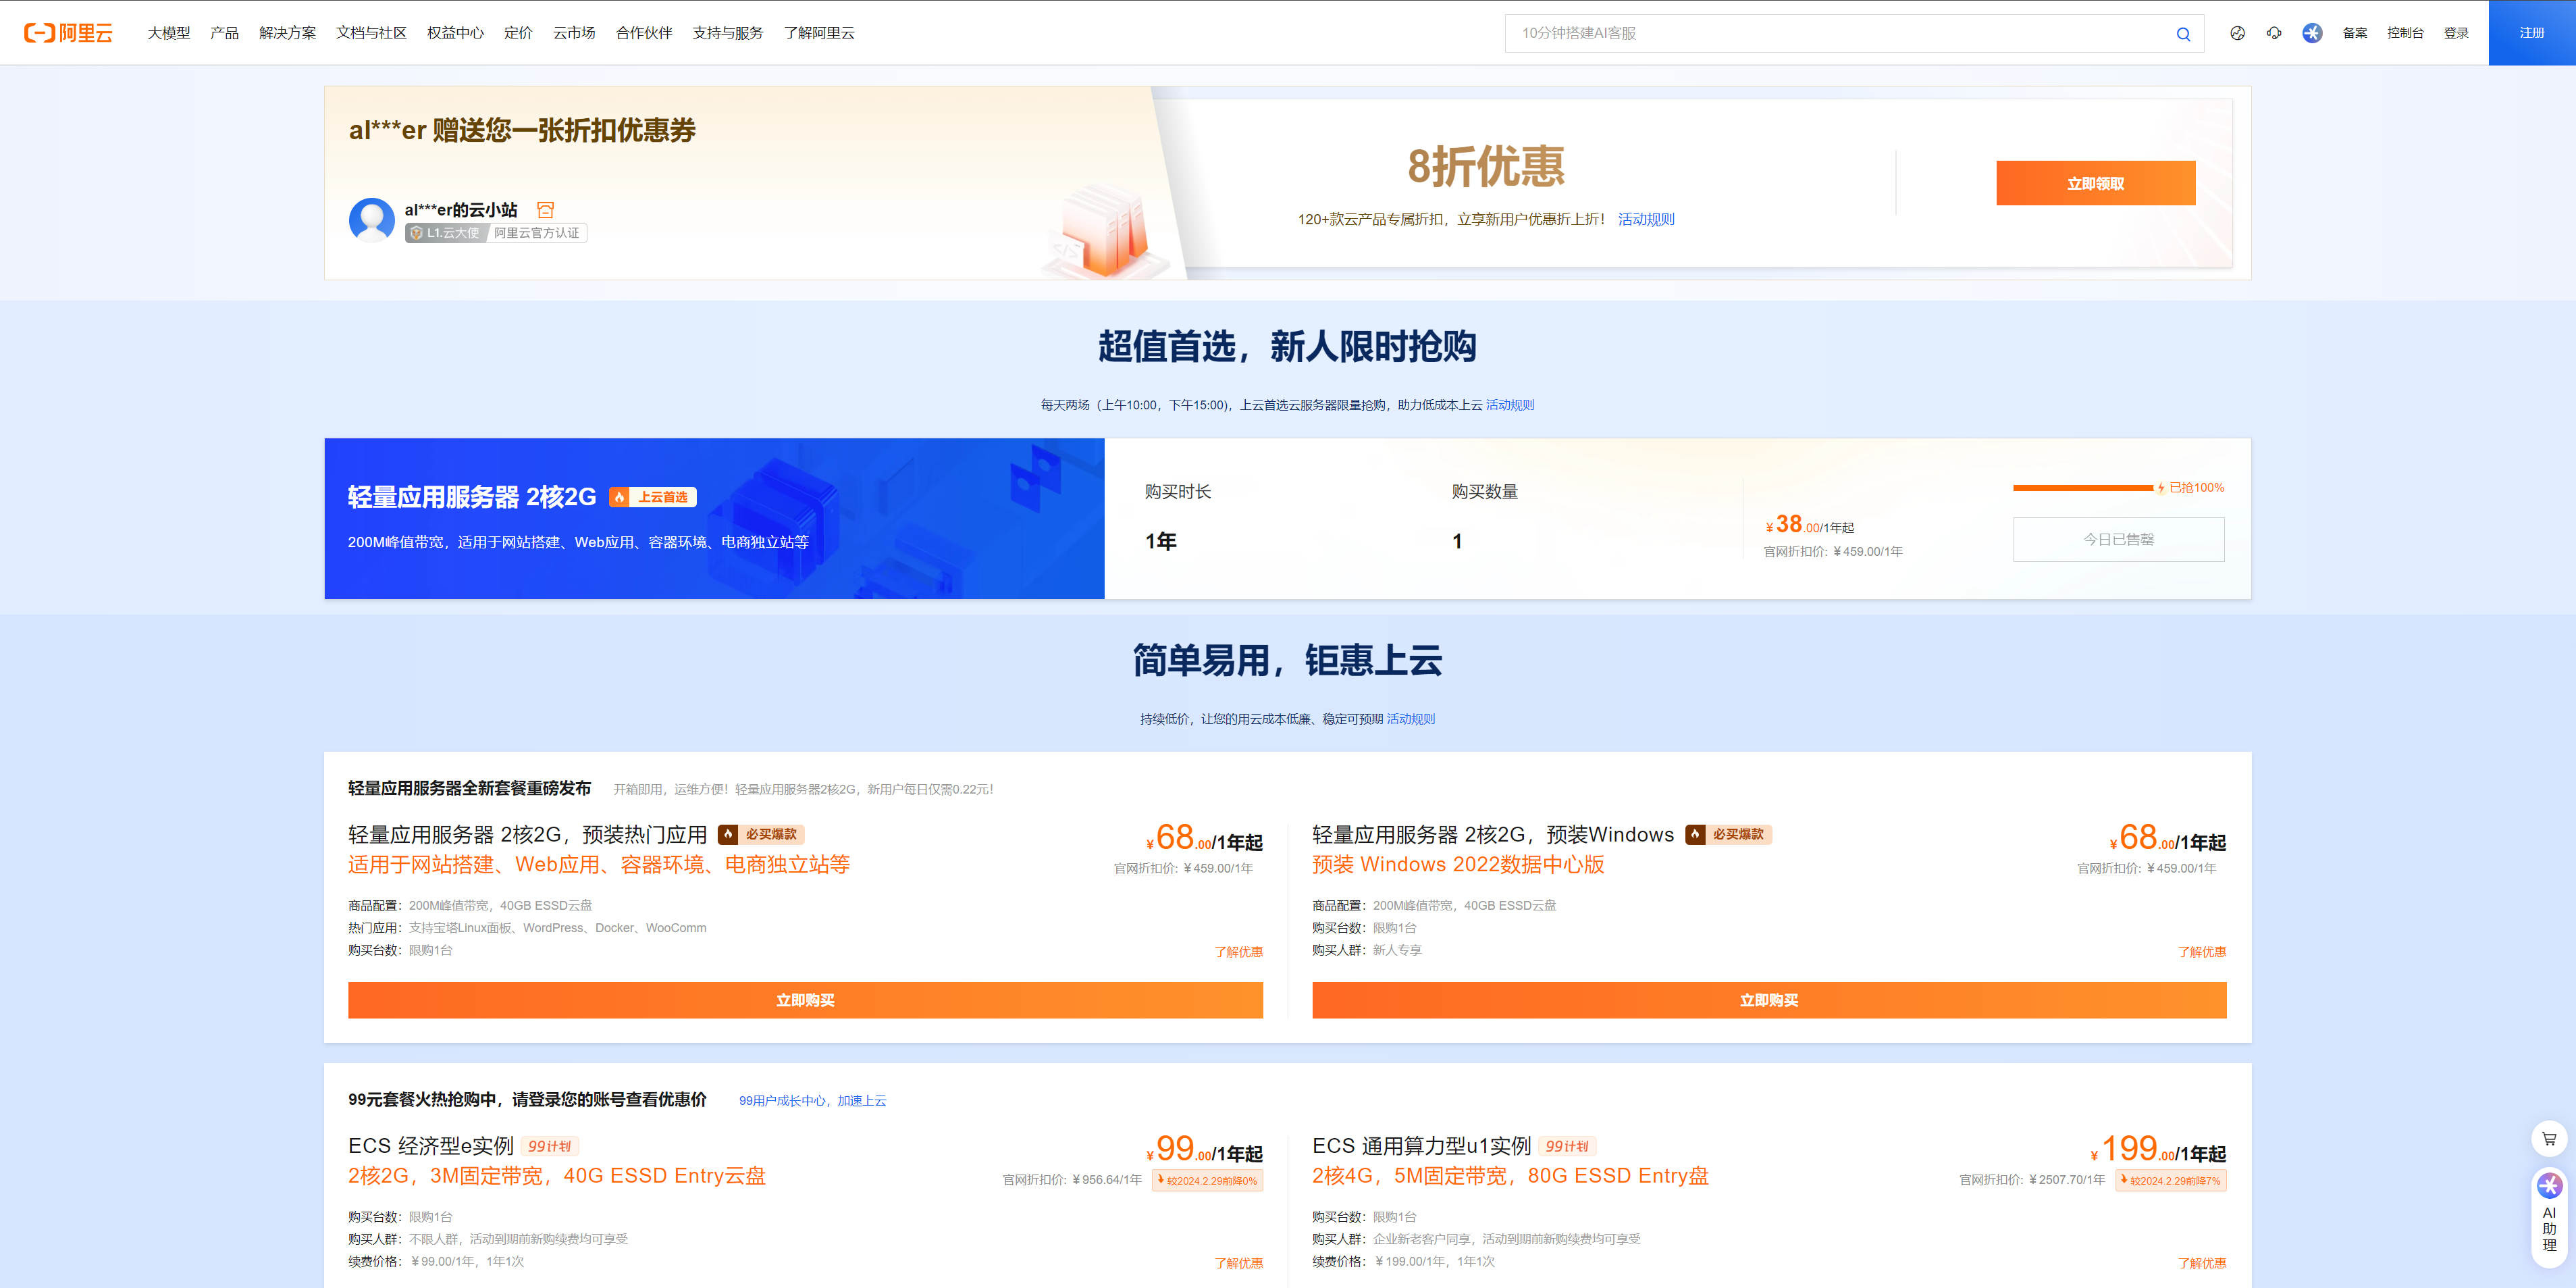Screen dimensions: 2576x1288
Task: Click the 8折优惠 heading
Action: 1485,166
